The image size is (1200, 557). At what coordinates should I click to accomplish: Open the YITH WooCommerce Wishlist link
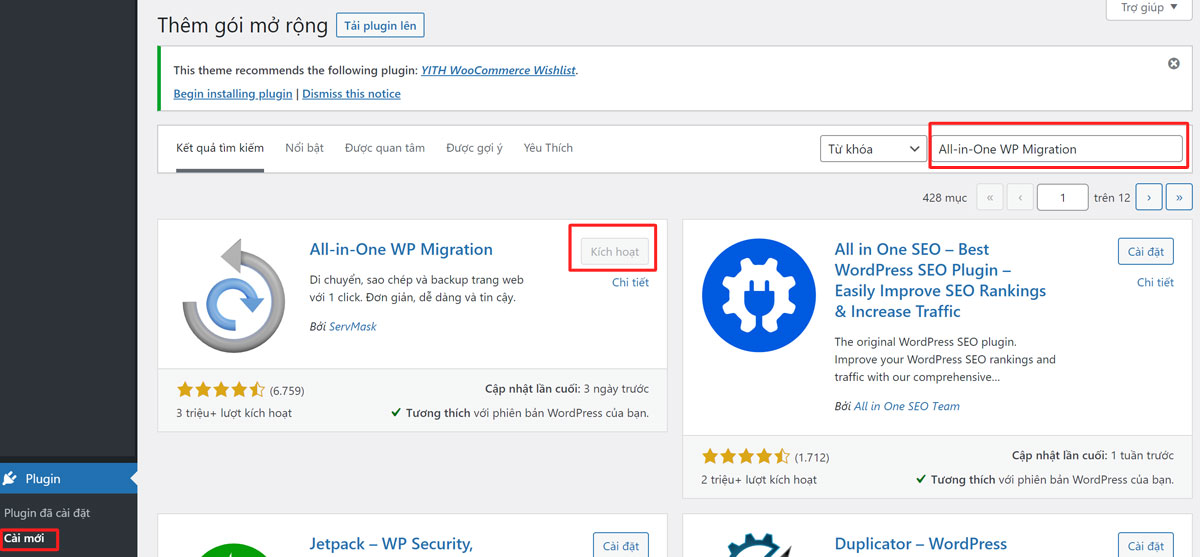point(498,70)
